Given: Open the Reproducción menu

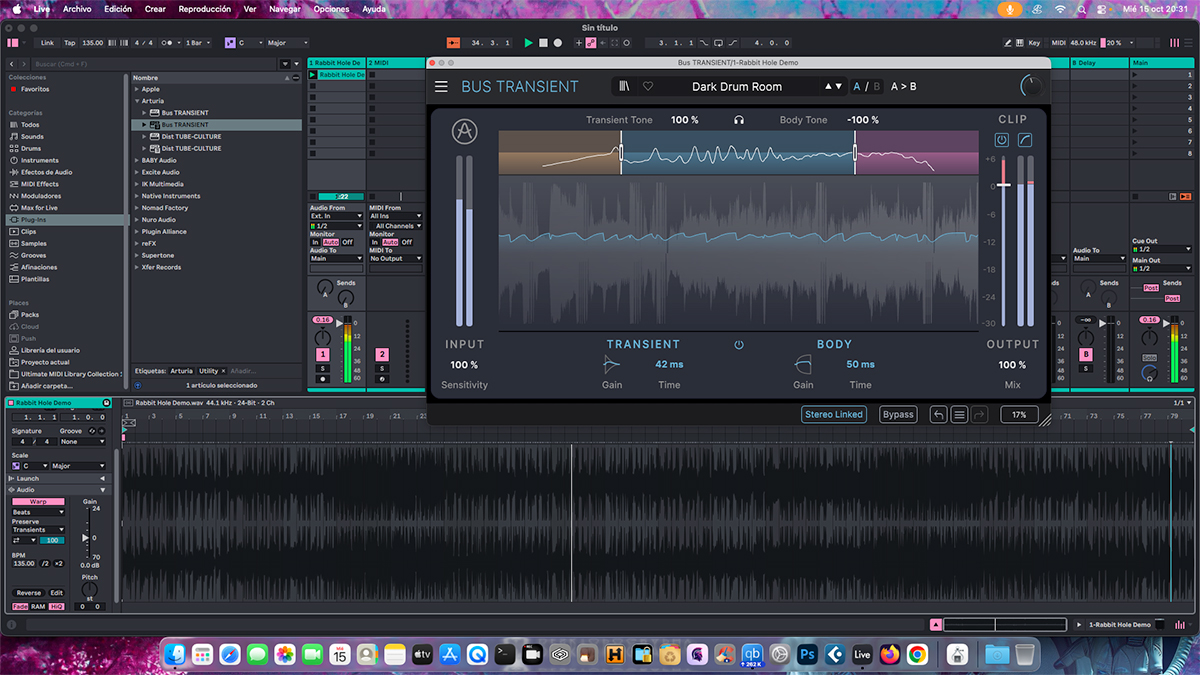Looking at the screenshot, I should 204,9.
